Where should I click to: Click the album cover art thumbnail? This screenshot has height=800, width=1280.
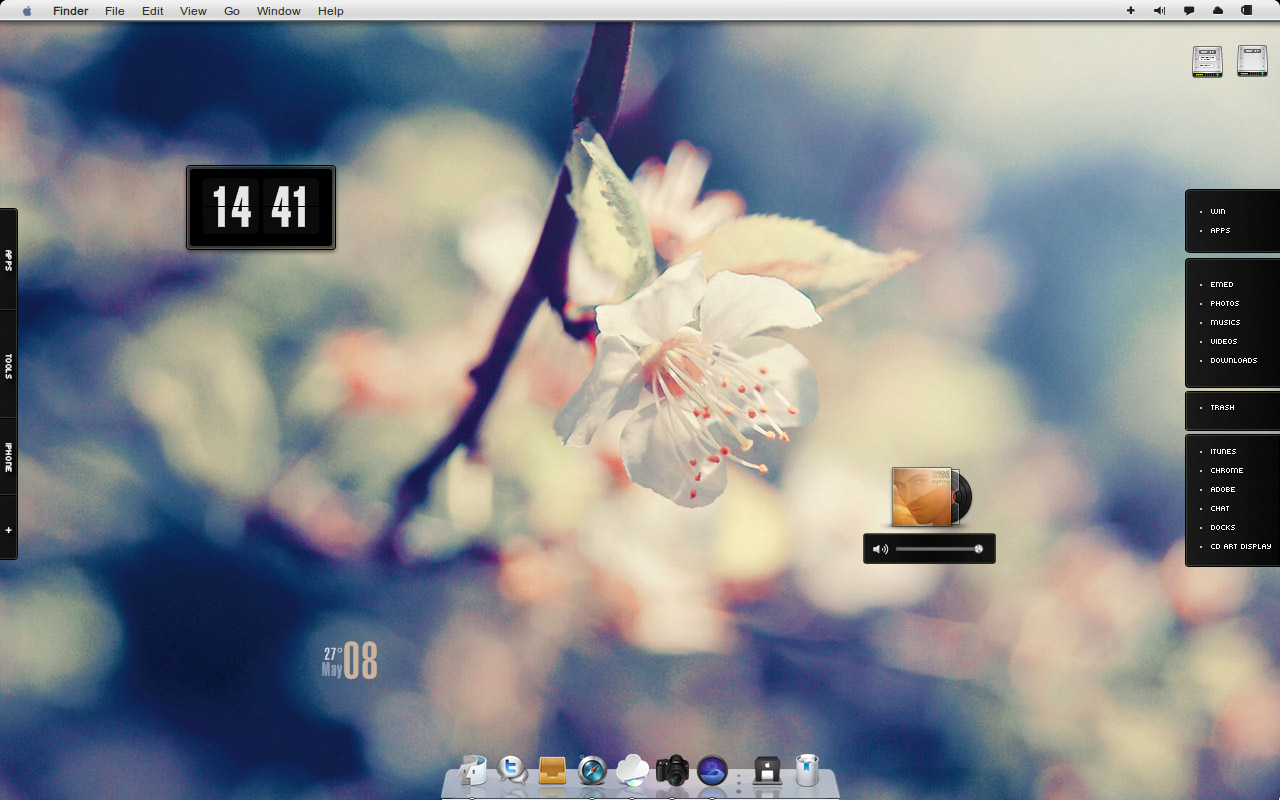coord(923,497)
